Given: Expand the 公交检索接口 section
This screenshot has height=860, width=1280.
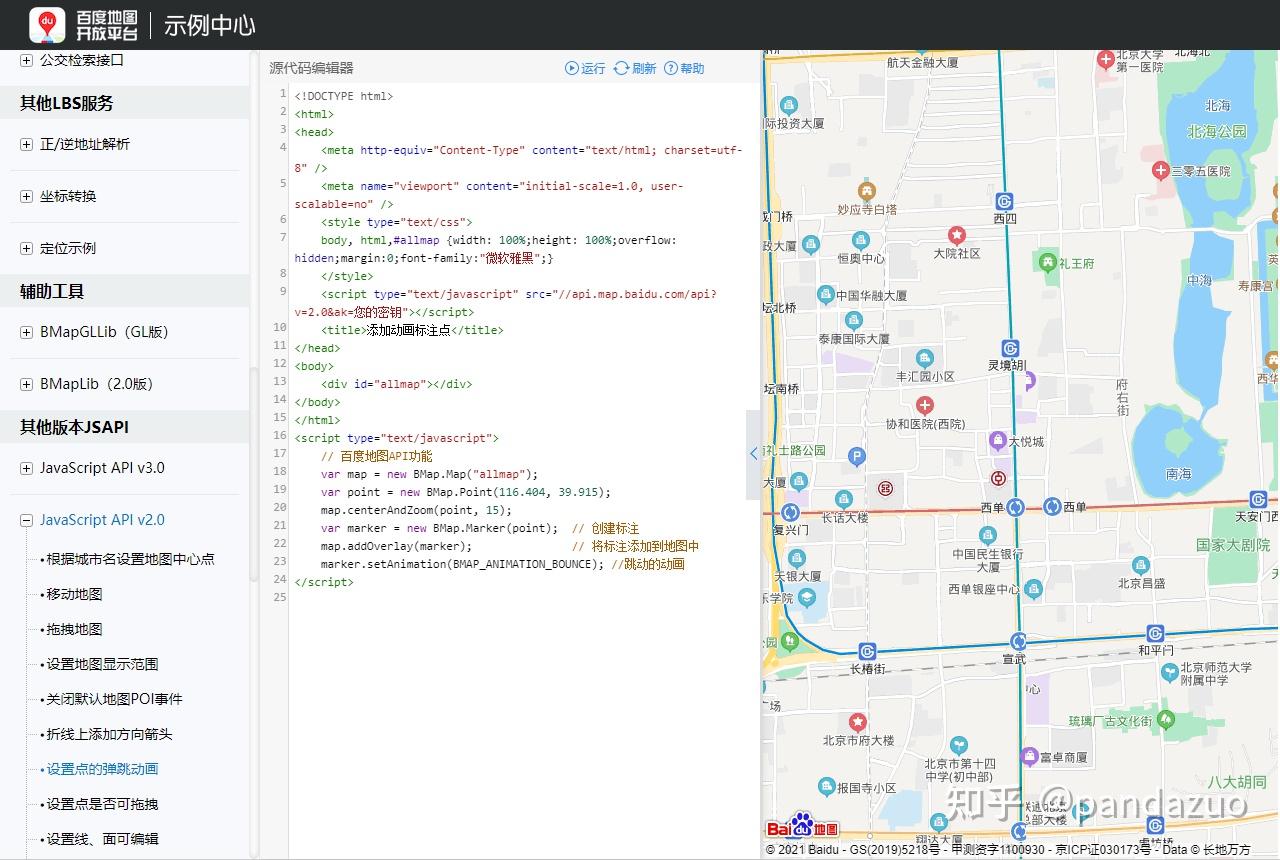Looking at the screenshot, I should 26,60.
